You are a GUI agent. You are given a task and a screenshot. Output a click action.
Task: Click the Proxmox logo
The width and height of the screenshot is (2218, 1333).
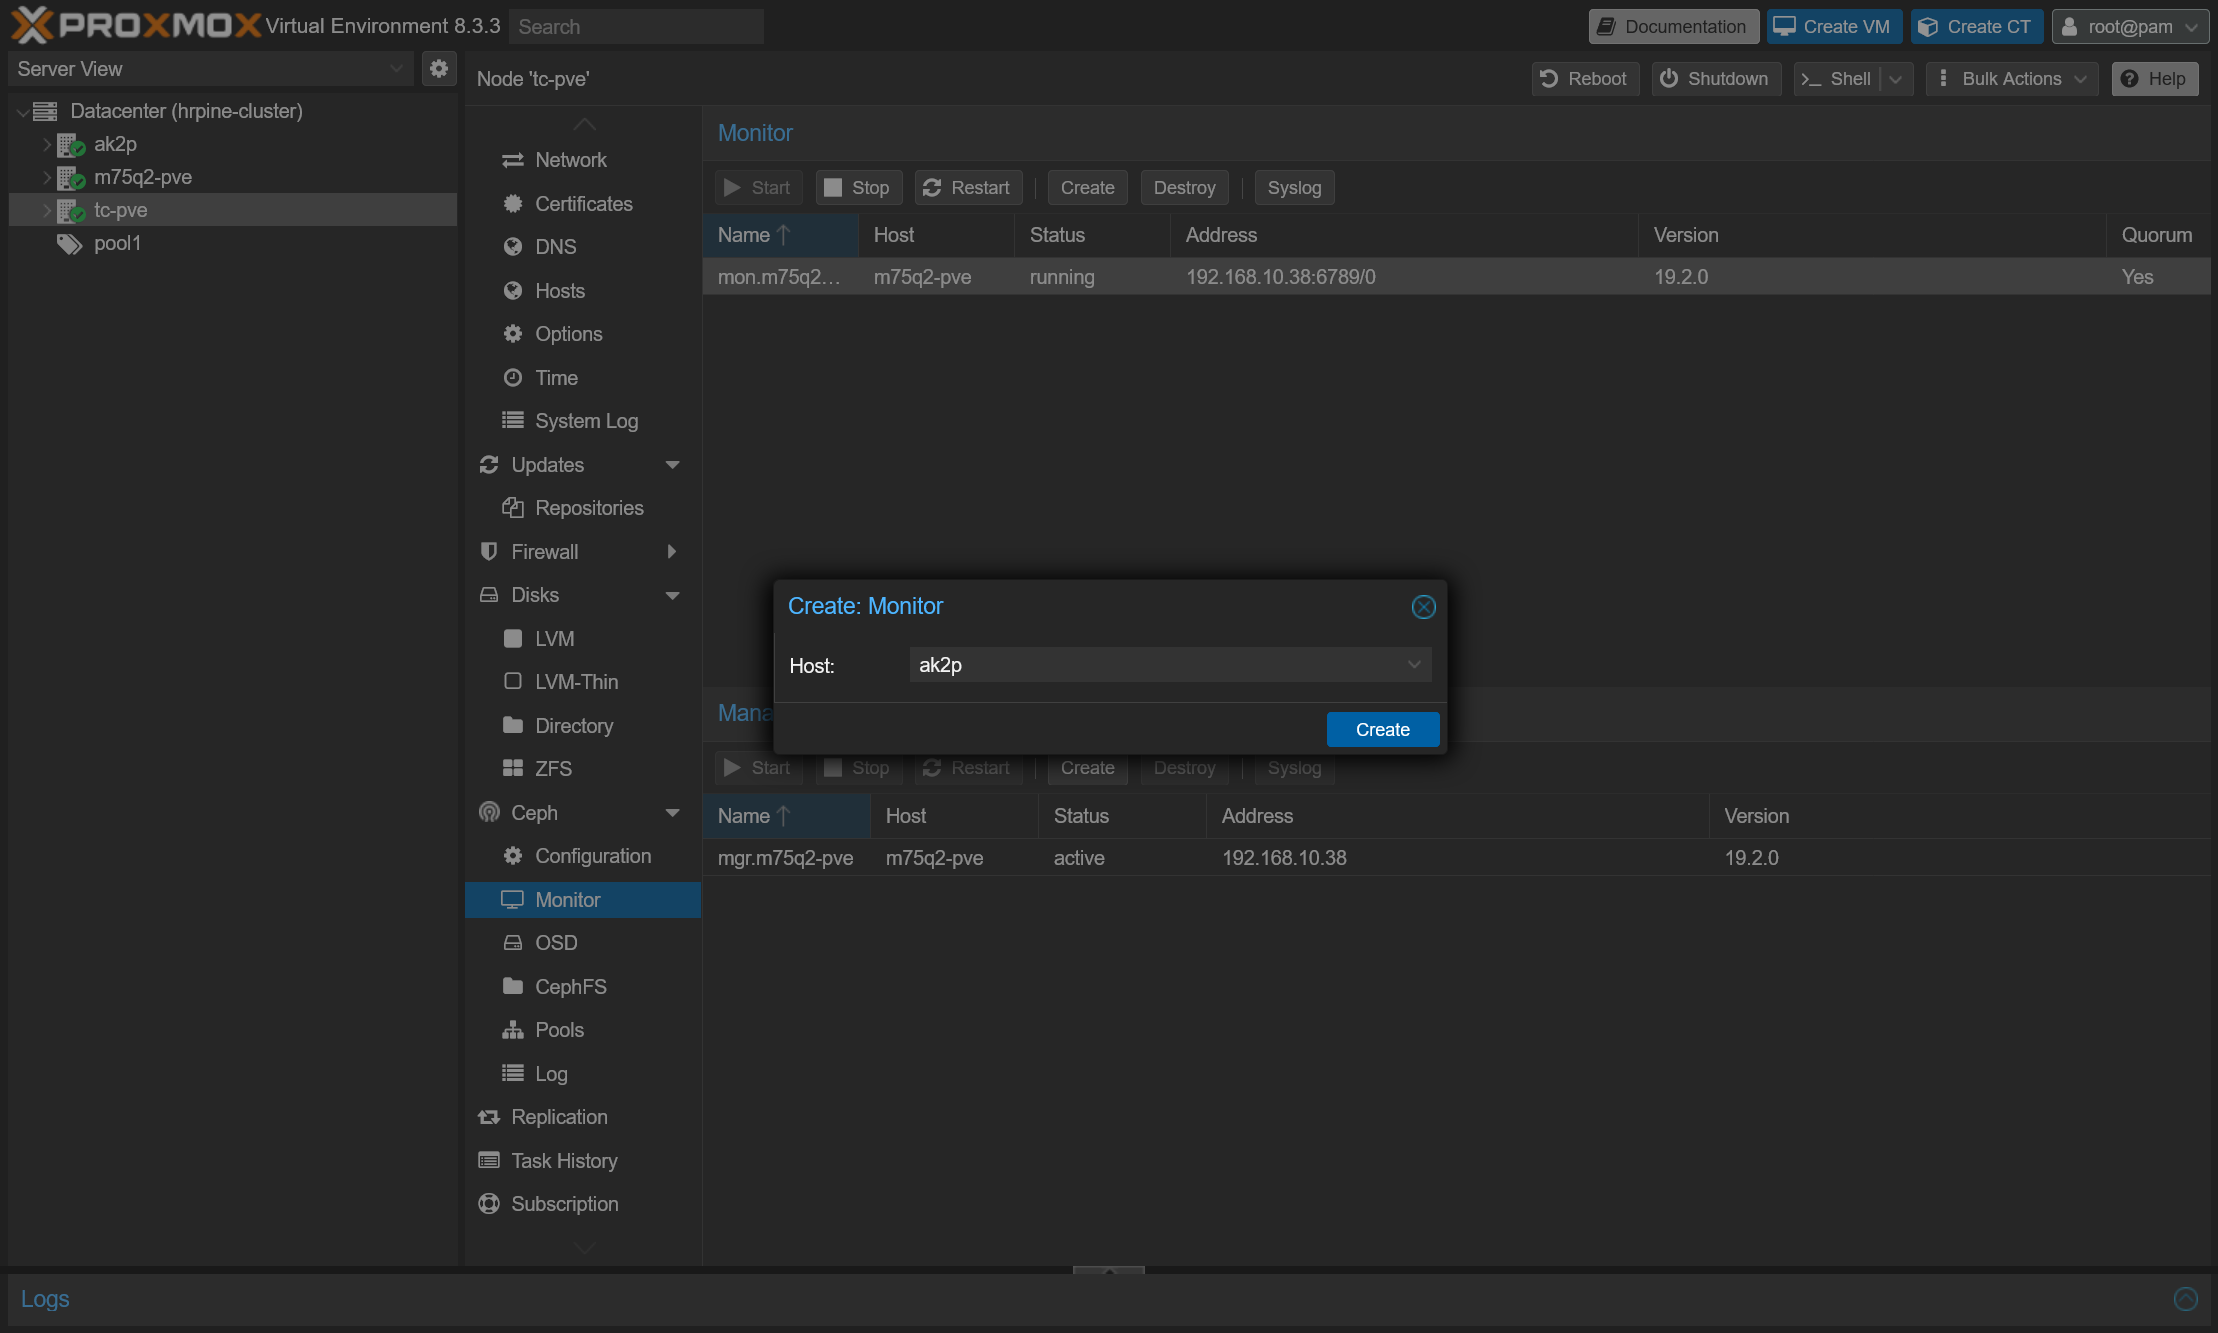point(136,26)
